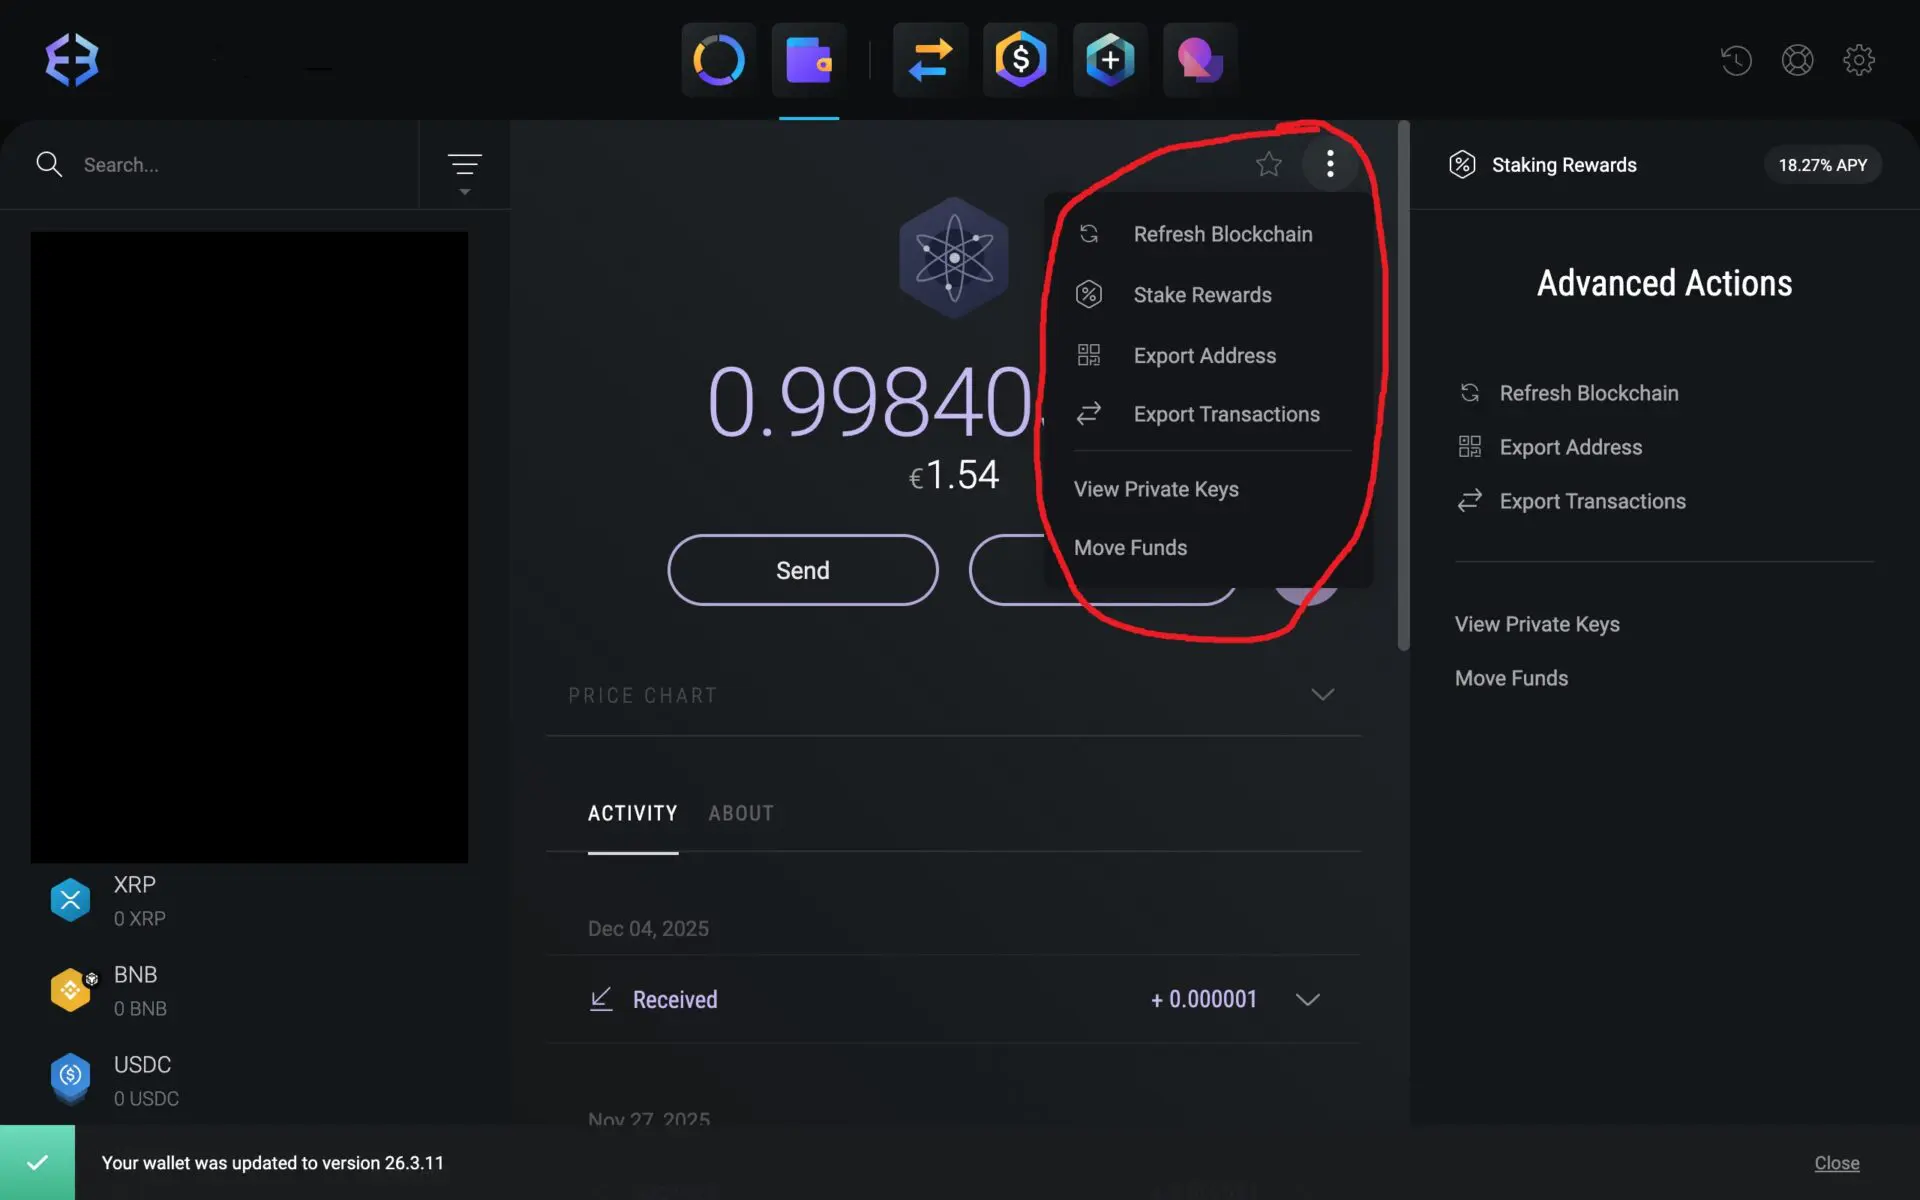Select the USDC row in asset list

coord(255,1080)
